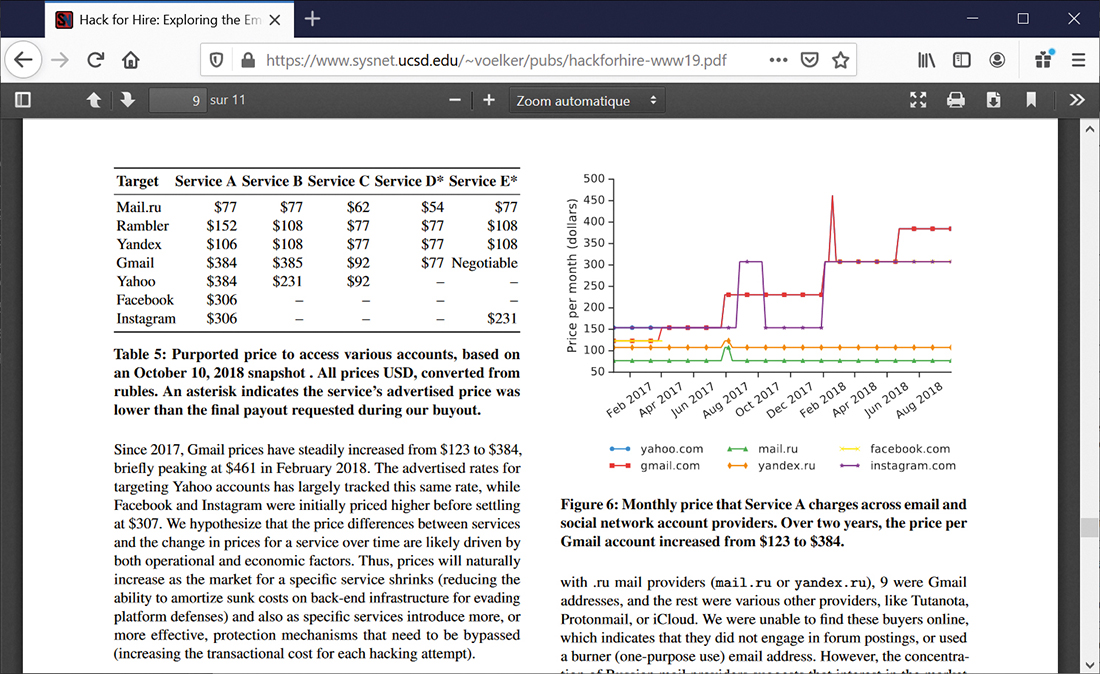Show browser sidebars
Screen dimensions: 1100x674
[x=962, y=60]
